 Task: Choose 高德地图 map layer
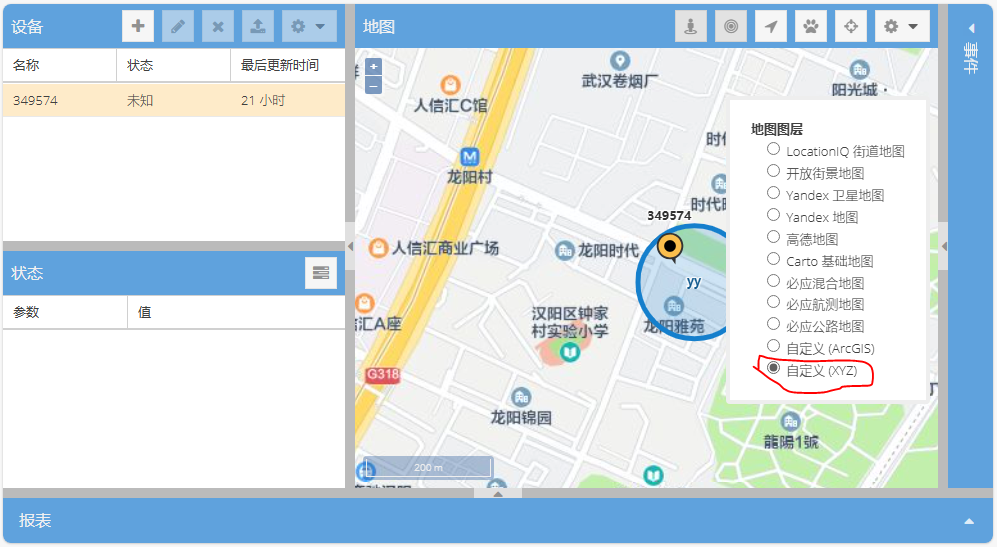click(773, 237)
